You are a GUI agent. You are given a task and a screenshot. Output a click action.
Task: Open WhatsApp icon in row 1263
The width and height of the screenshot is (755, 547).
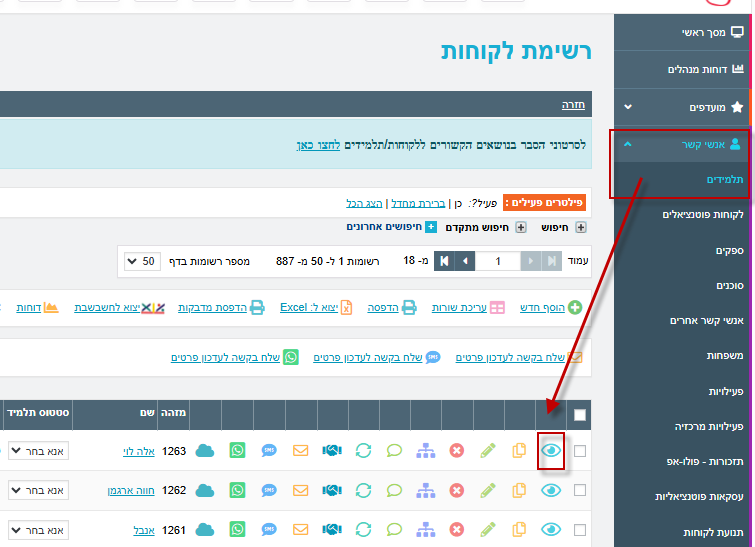tap(237, 451)
